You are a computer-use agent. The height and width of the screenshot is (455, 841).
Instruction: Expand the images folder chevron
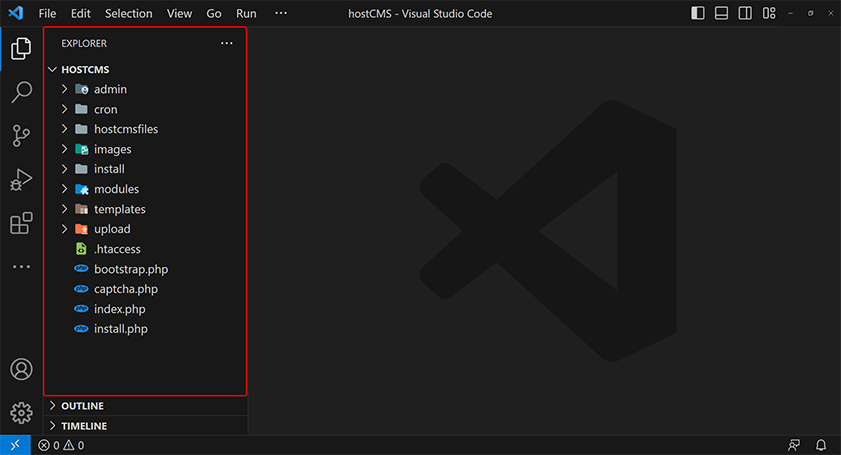coord(64,149)
